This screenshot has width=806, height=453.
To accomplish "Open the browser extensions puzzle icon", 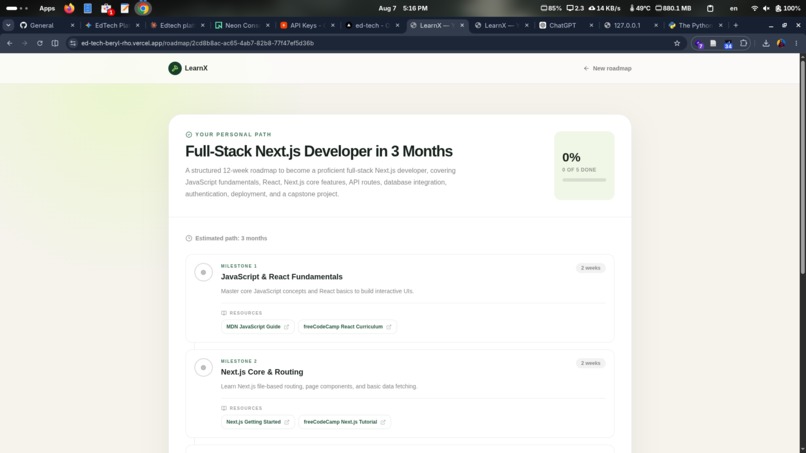I will tap(743, 44).
